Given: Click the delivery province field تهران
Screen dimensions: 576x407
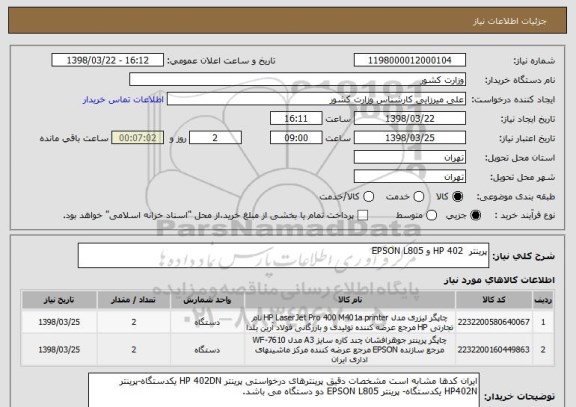Looking at the screenshot, I should (410, 158).
